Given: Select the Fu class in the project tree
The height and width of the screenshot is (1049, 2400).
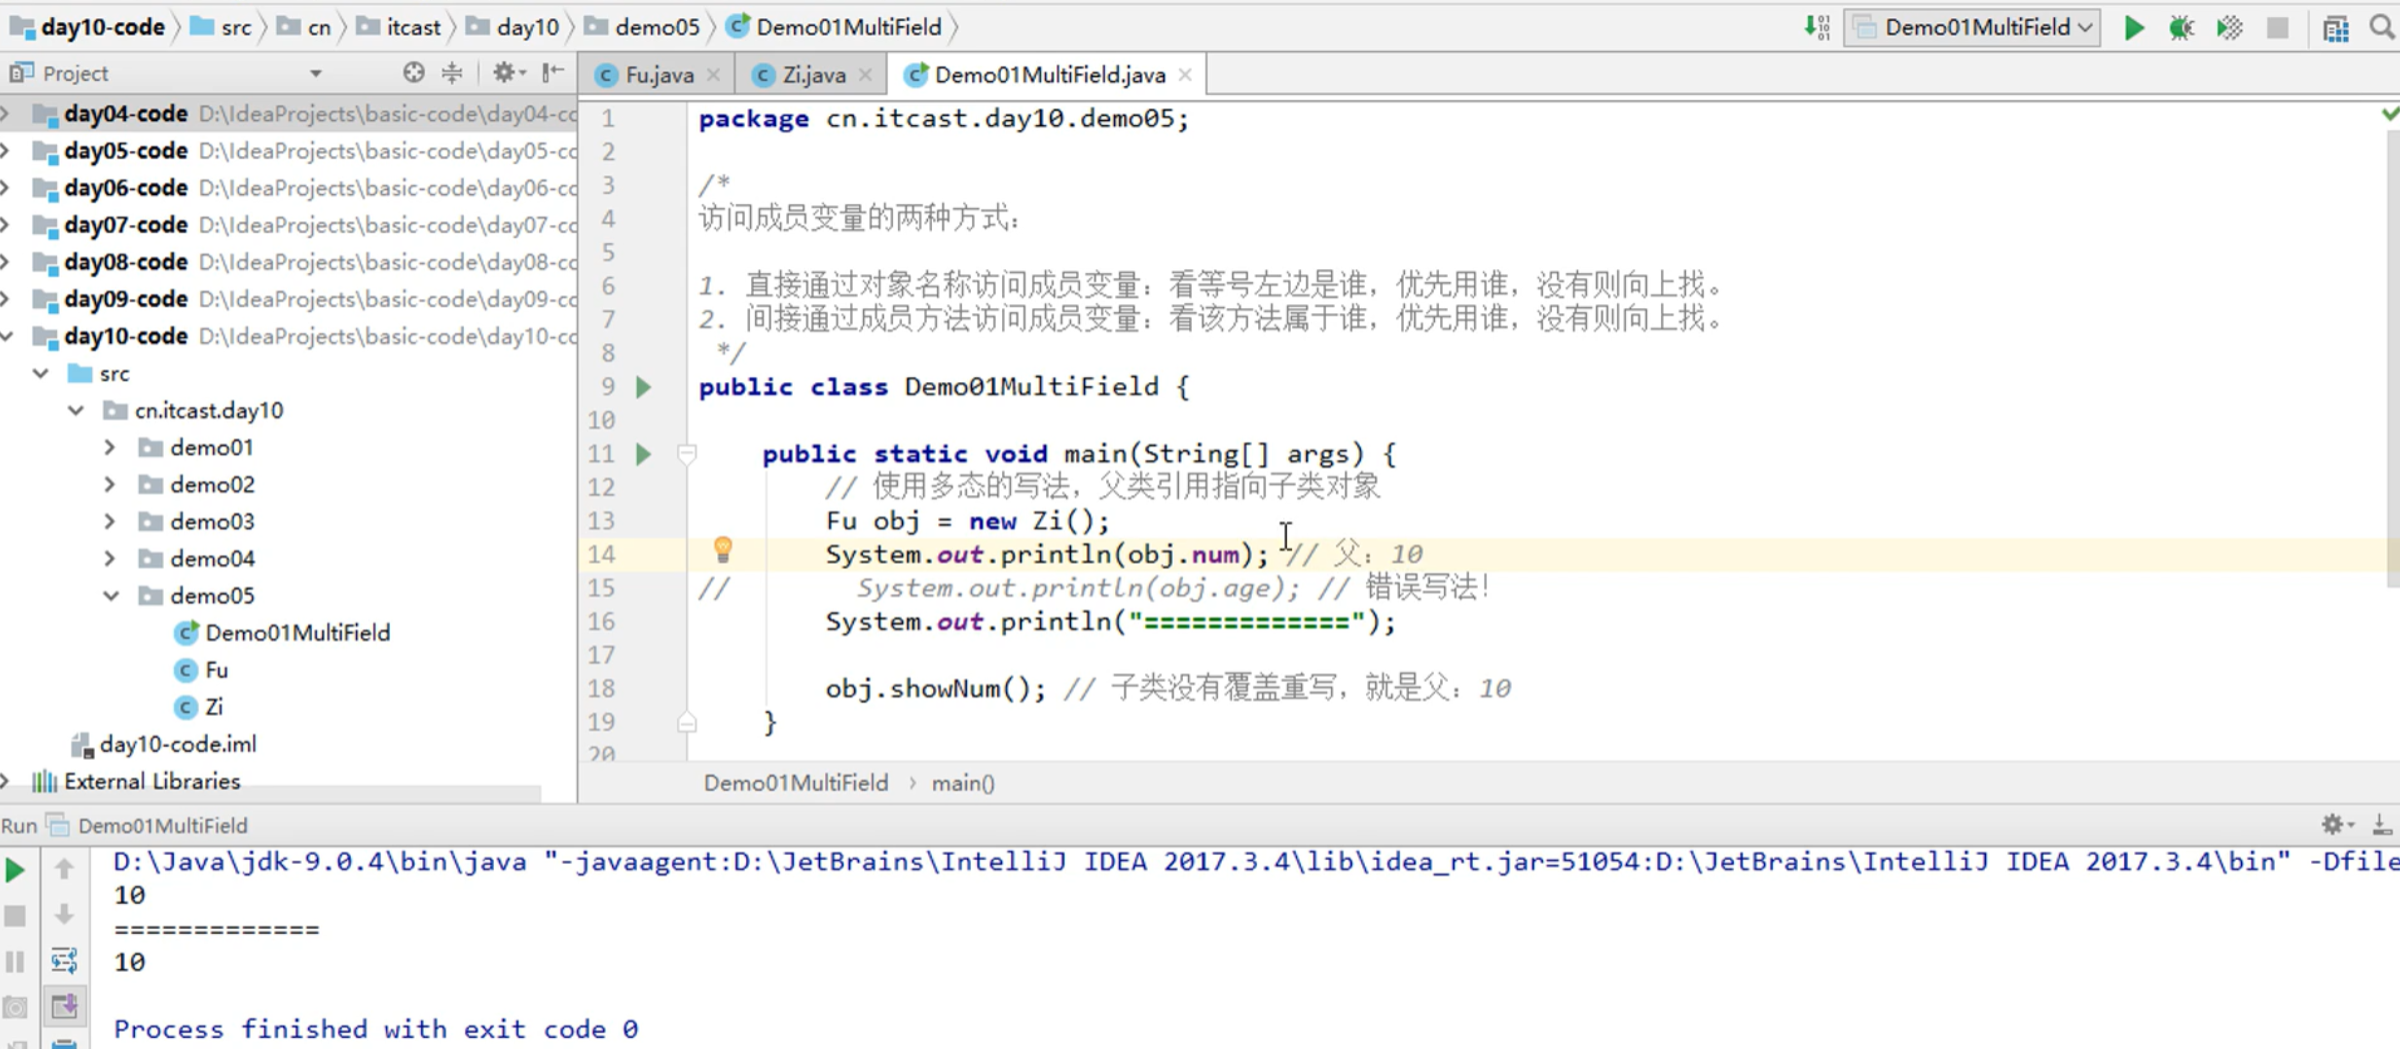Looking at the screenshot, I should point(201,670).
